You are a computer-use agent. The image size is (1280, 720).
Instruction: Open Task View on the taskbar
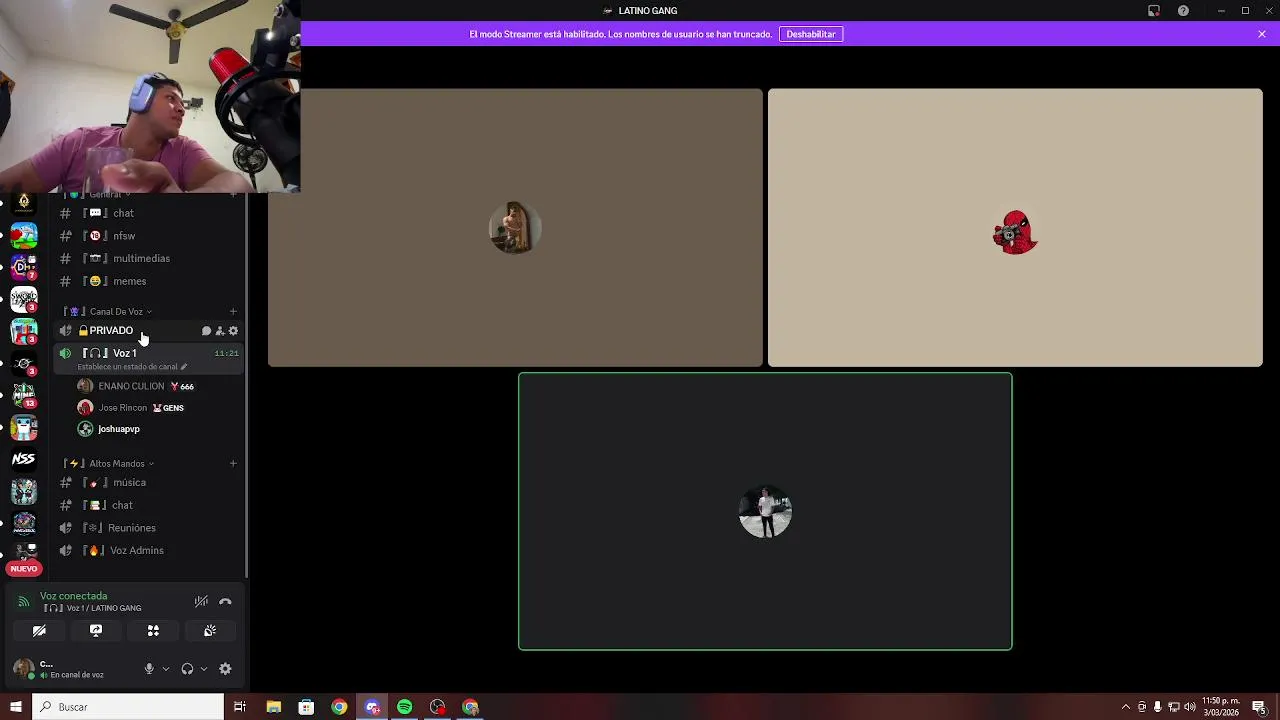click(x=240, y=707)
